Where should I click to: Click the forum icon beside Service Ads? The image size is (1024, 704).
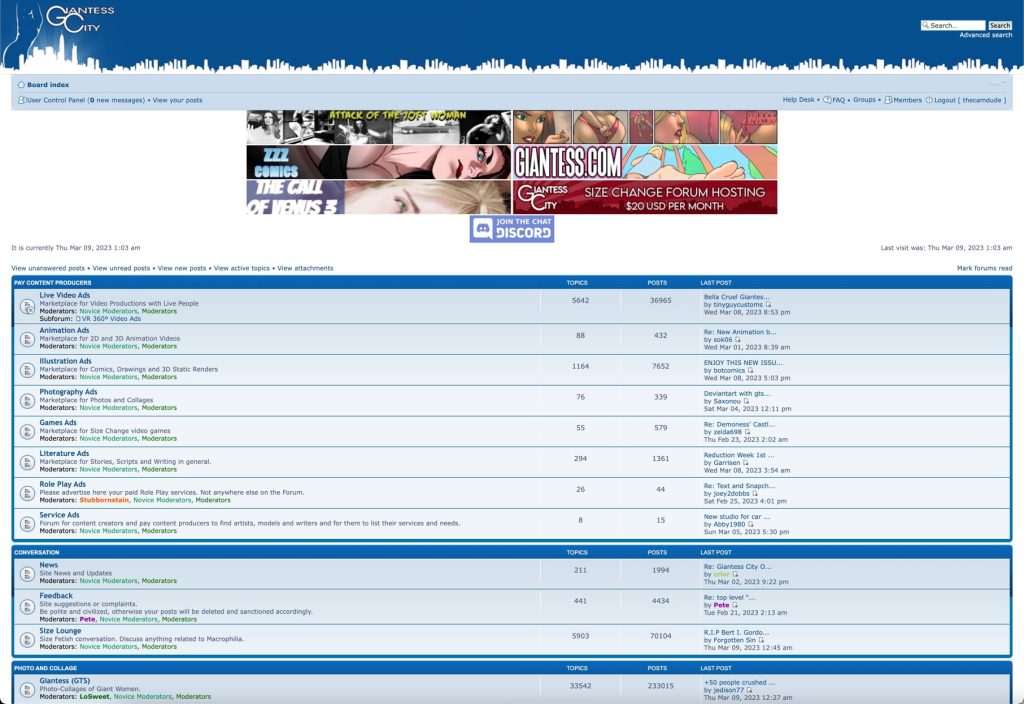pyautogui.click(x=27, y=523)
